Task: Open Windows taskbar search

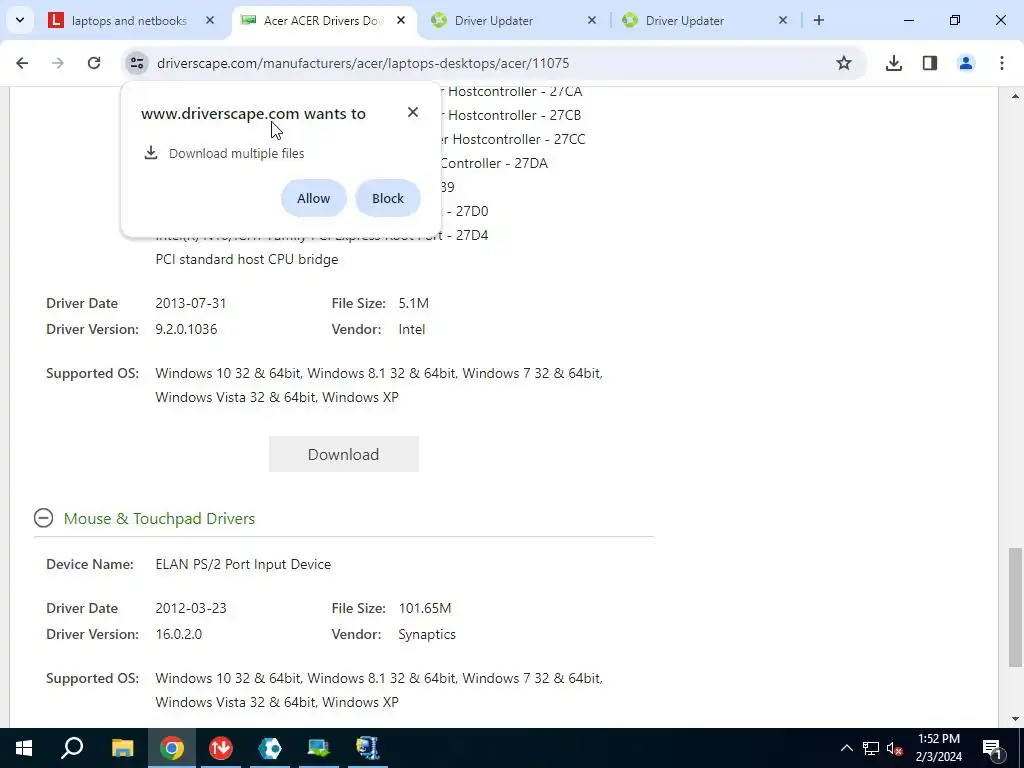Action: coord(72,748)
